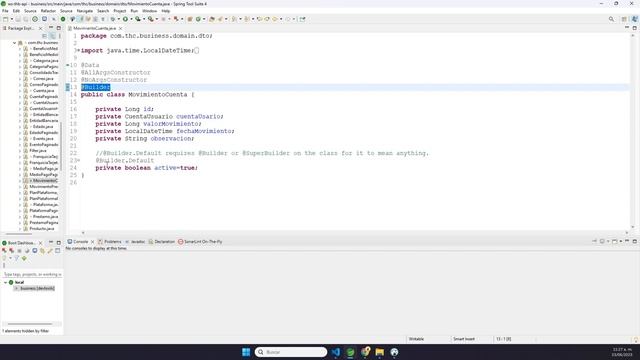Image resolution: width=640 pixels, height=360 pixels.
Task: Minimize the Package Explorer panel
Action: coord(51,28)
